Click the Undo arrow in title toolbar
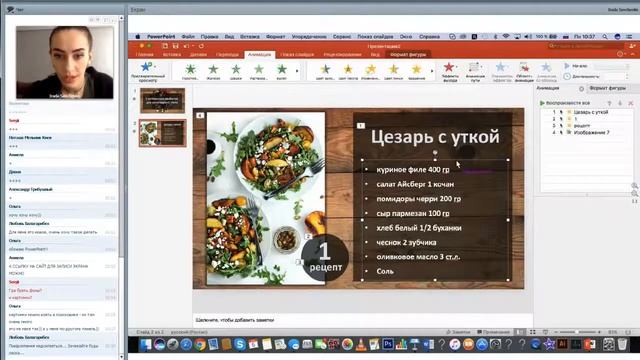Screen dimensions: 640x360 coord(187,46)
